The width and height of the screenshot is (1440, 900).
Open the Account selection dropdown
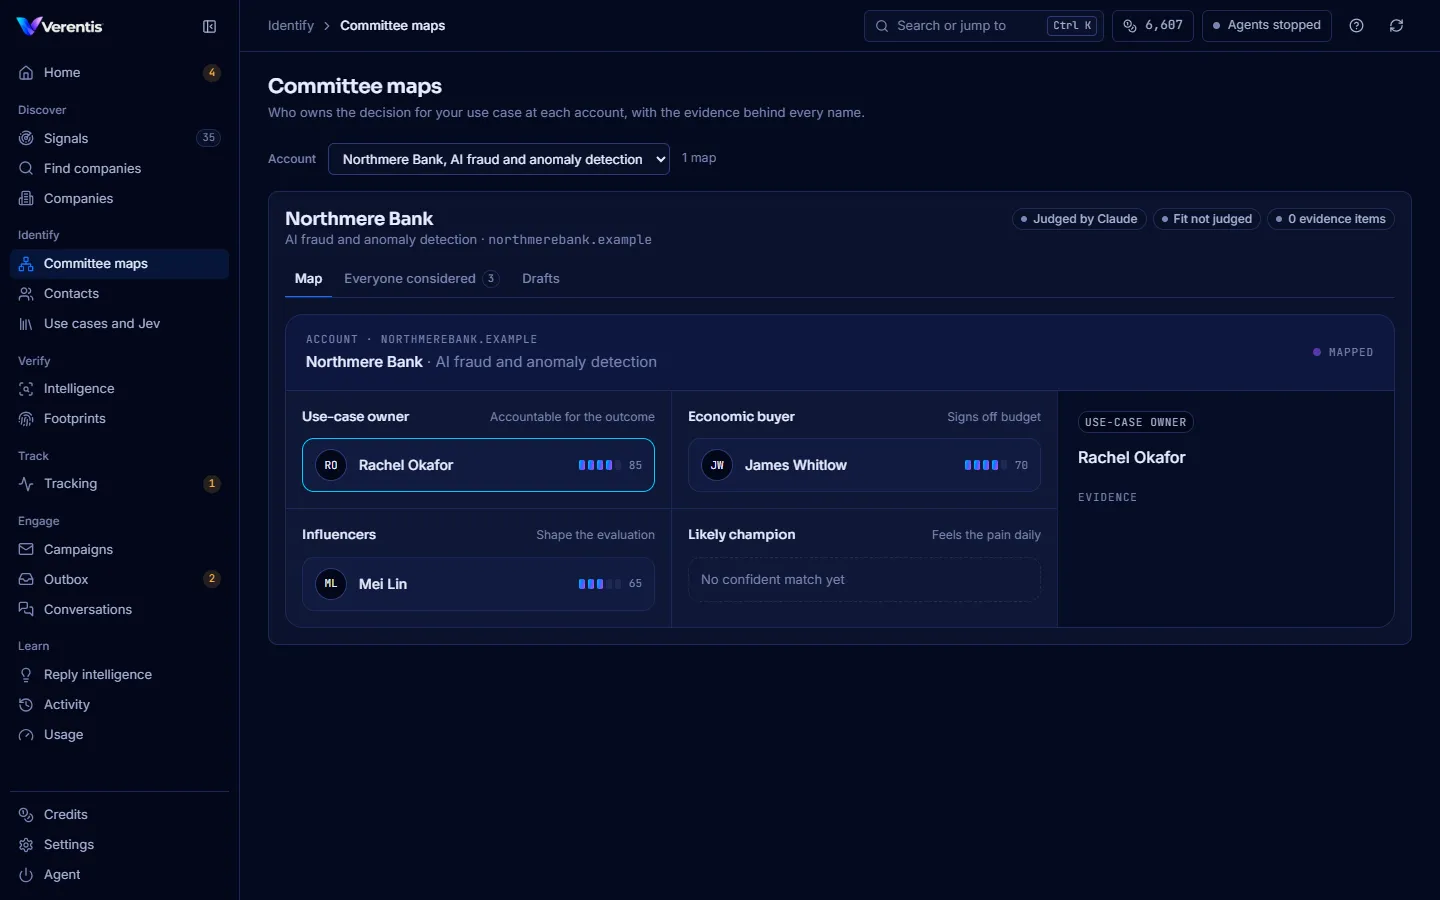point(499,159)
